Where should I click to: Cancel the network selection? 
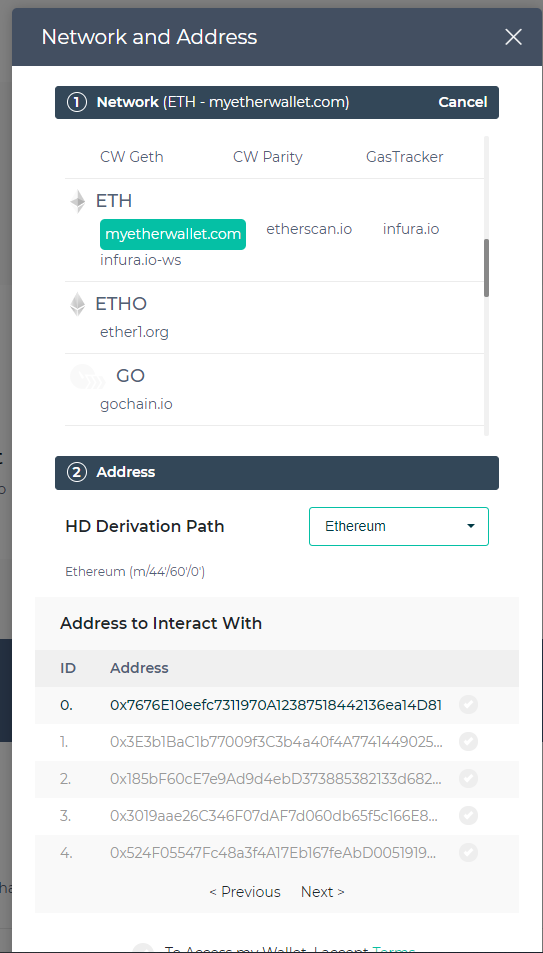click(463, 102)
